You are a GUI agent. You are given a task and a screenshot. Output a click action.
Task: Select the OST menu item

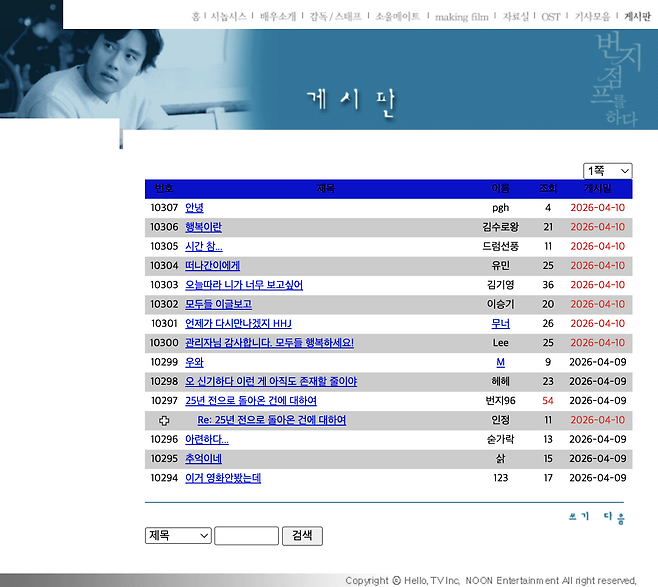tap(551, 17)
